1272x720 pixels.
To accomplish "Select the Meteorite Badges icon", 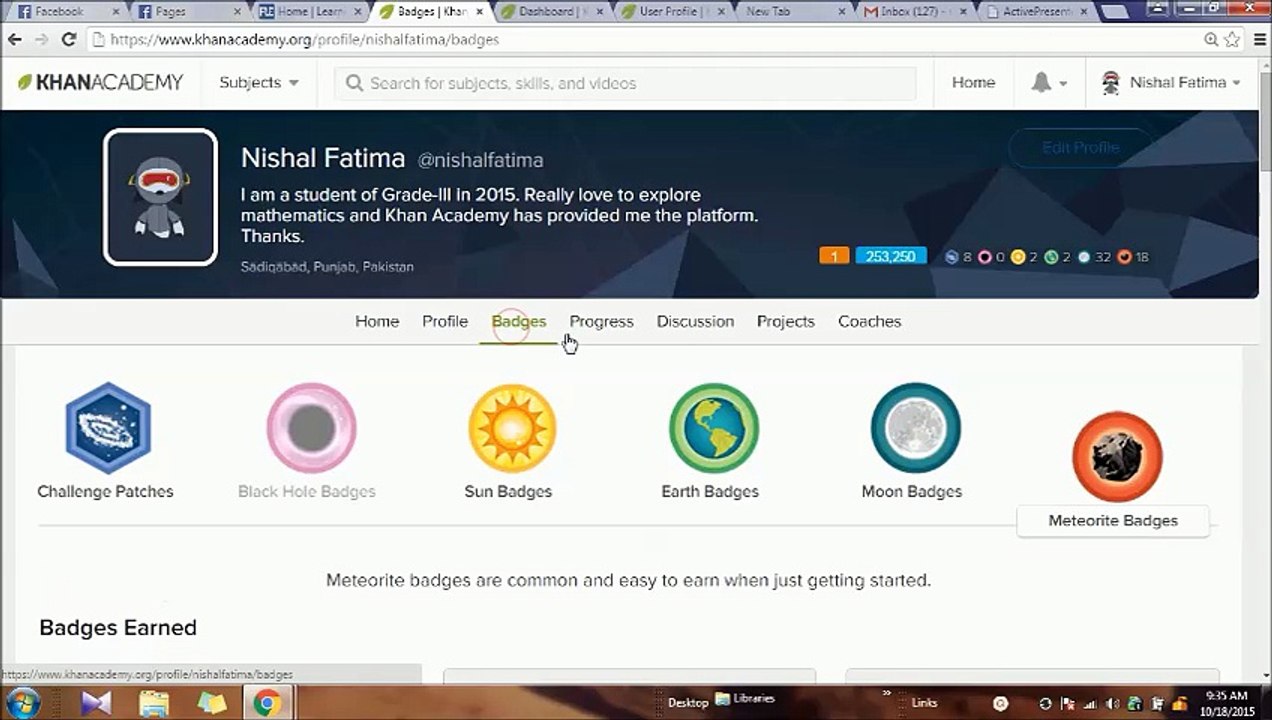I will click(x=1117, y=457).
